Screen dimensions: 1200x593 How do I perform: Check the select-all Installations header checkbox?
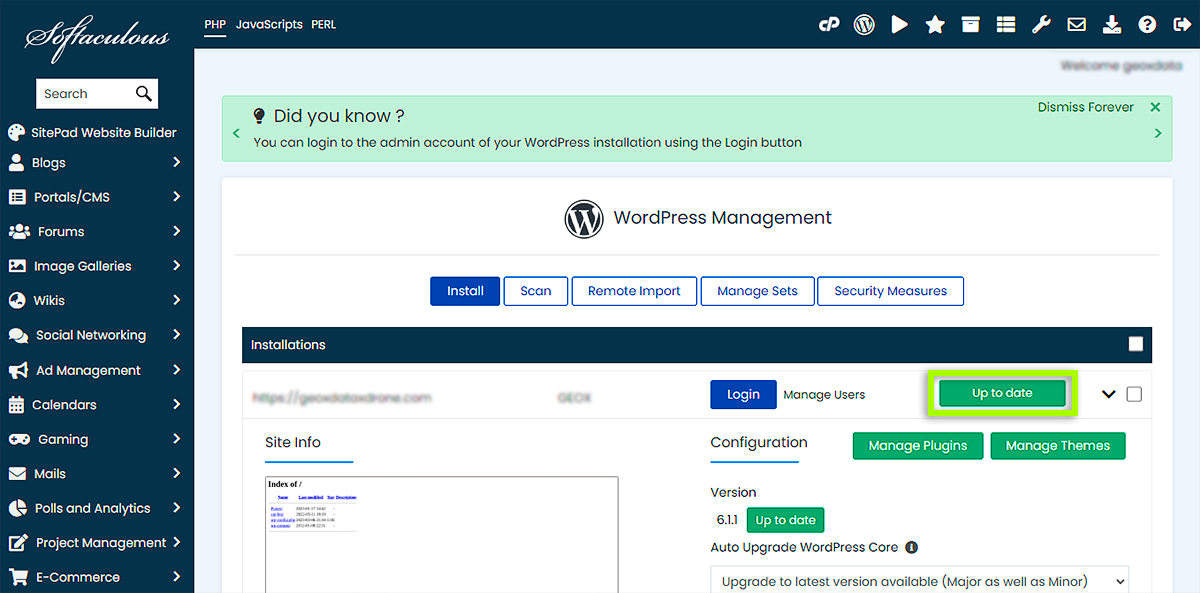(x=1135, y=344)
